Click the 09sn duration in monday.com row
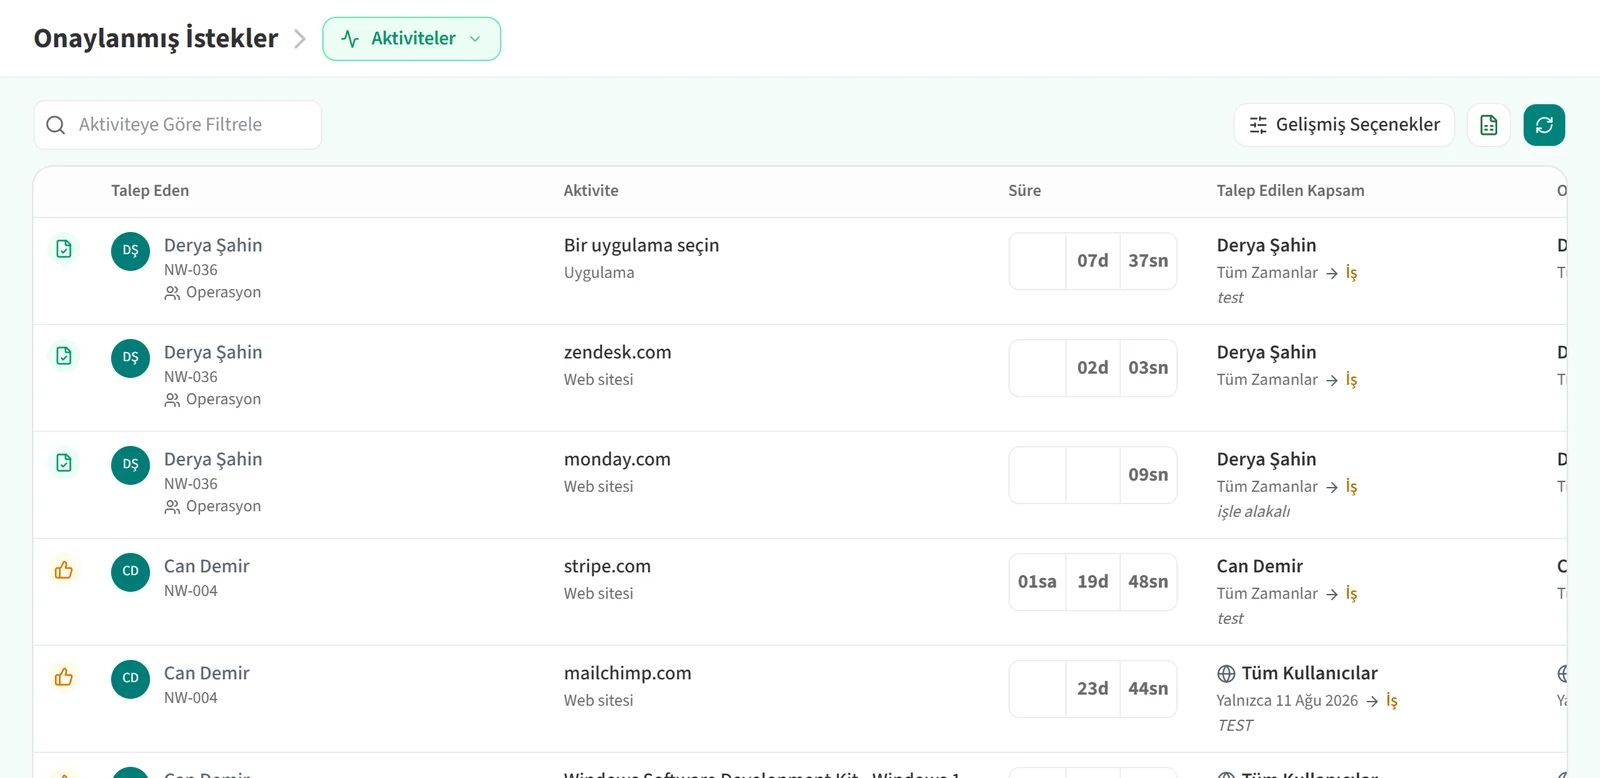This screenshot has height=778, width=1600. point(1148,475)
